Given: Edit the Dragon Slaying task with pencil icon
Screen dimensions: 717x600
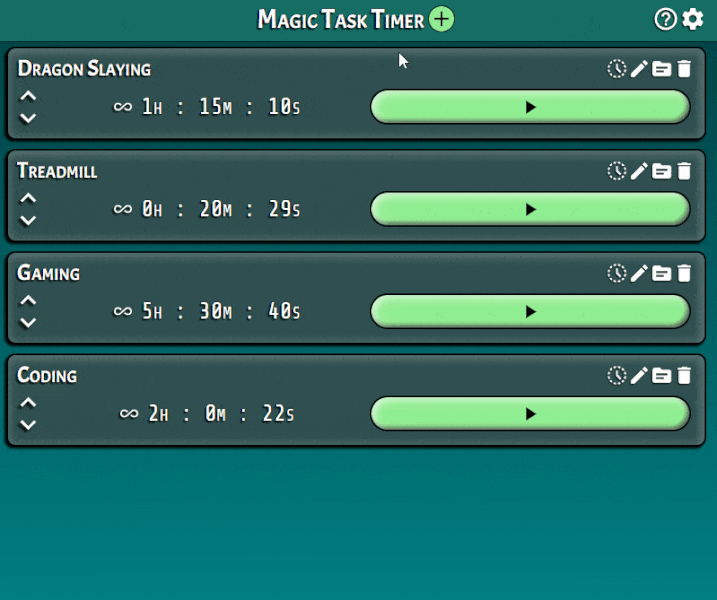Looking at the screenshot, I should (x=639, y=69).
